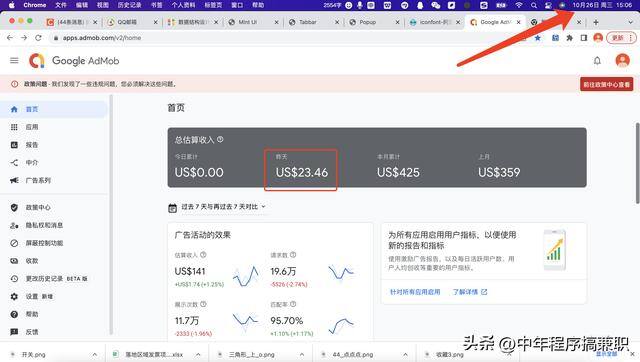640x362 pixels.
Task: Open the 书签 menu in the menu bar
Action: click(x=156, y=5)
